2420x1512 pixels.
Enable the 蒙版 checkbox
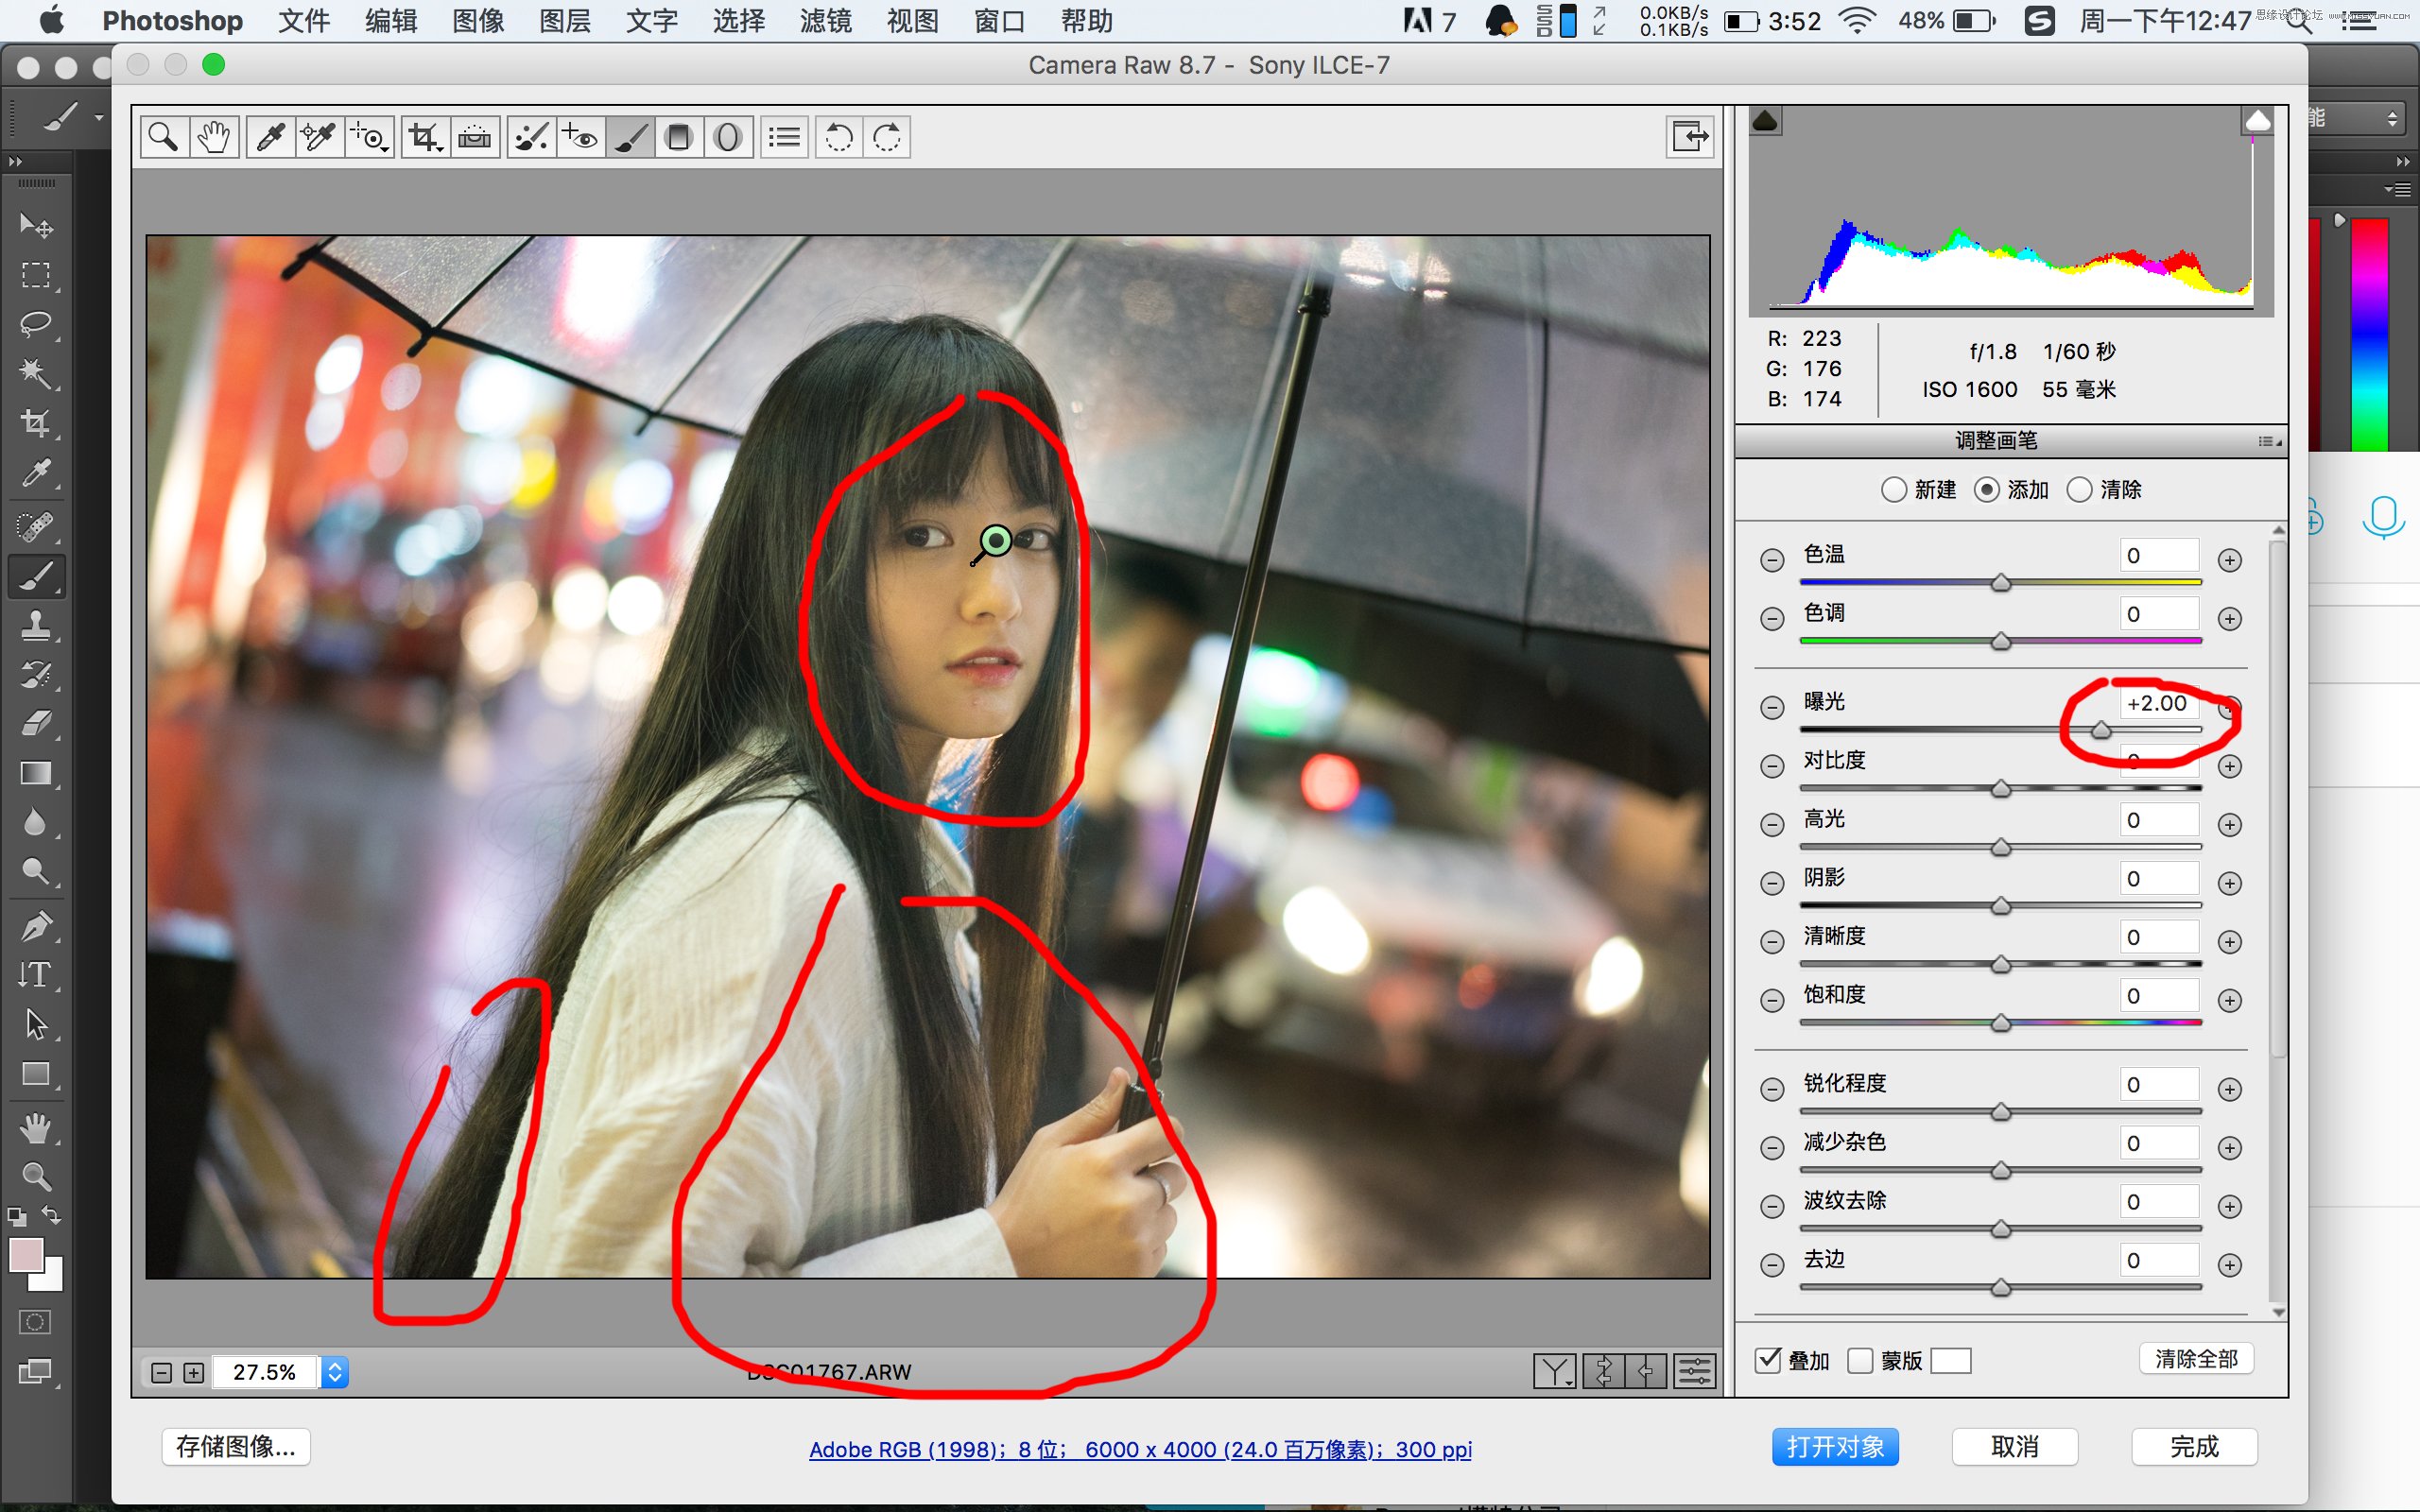(x=1860, y=1361)
